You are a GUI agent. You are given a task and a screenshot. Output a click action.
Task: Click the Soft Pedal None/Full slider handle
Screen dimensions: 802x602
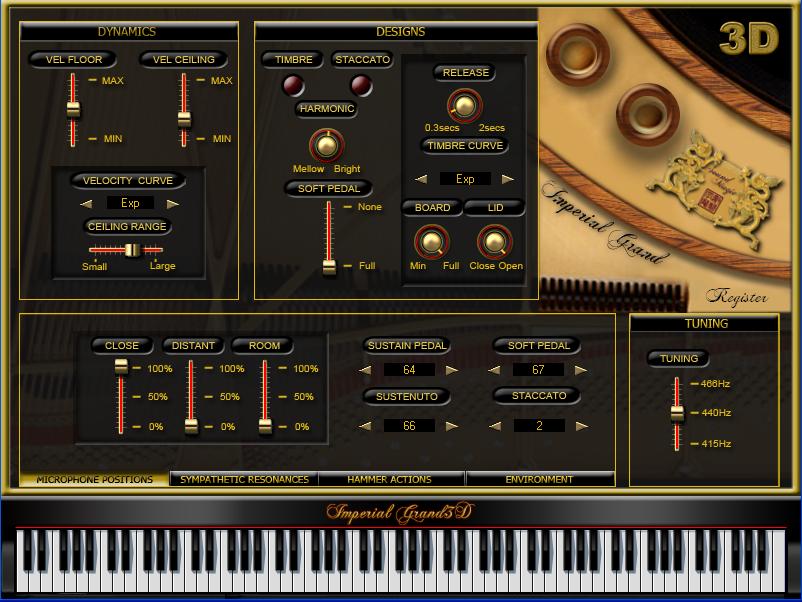click(329, 267)
